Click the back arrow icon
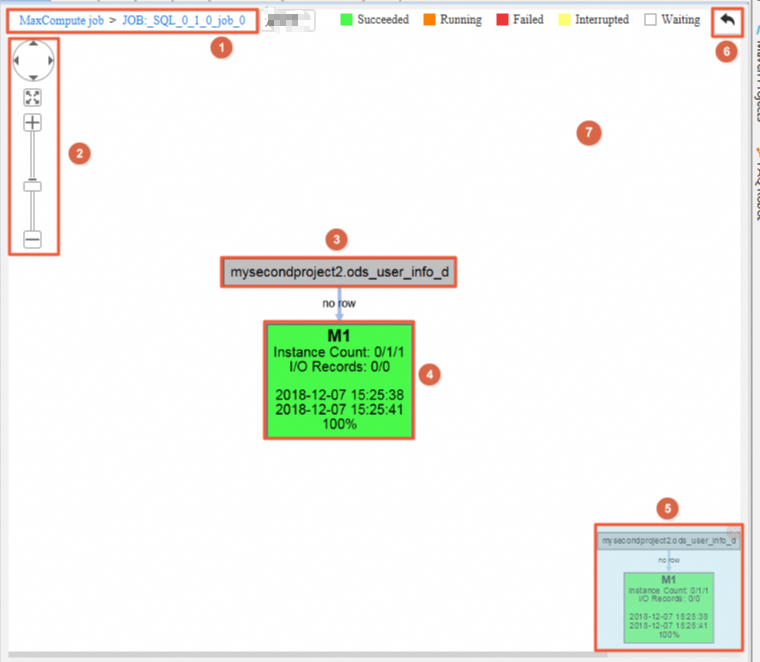This screenshot has height=662, width=760. pyautogui.click(x=727, y=21)
